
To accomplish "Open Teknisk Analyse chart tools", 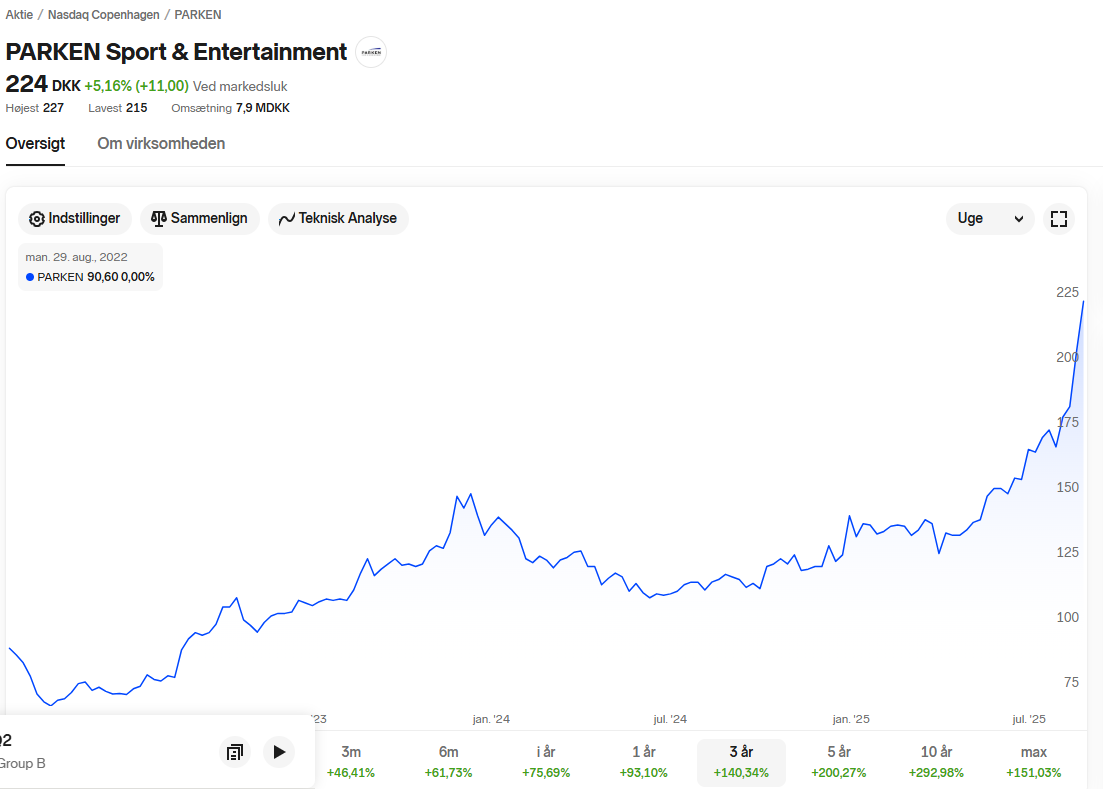I will click(x=338, y=218).
